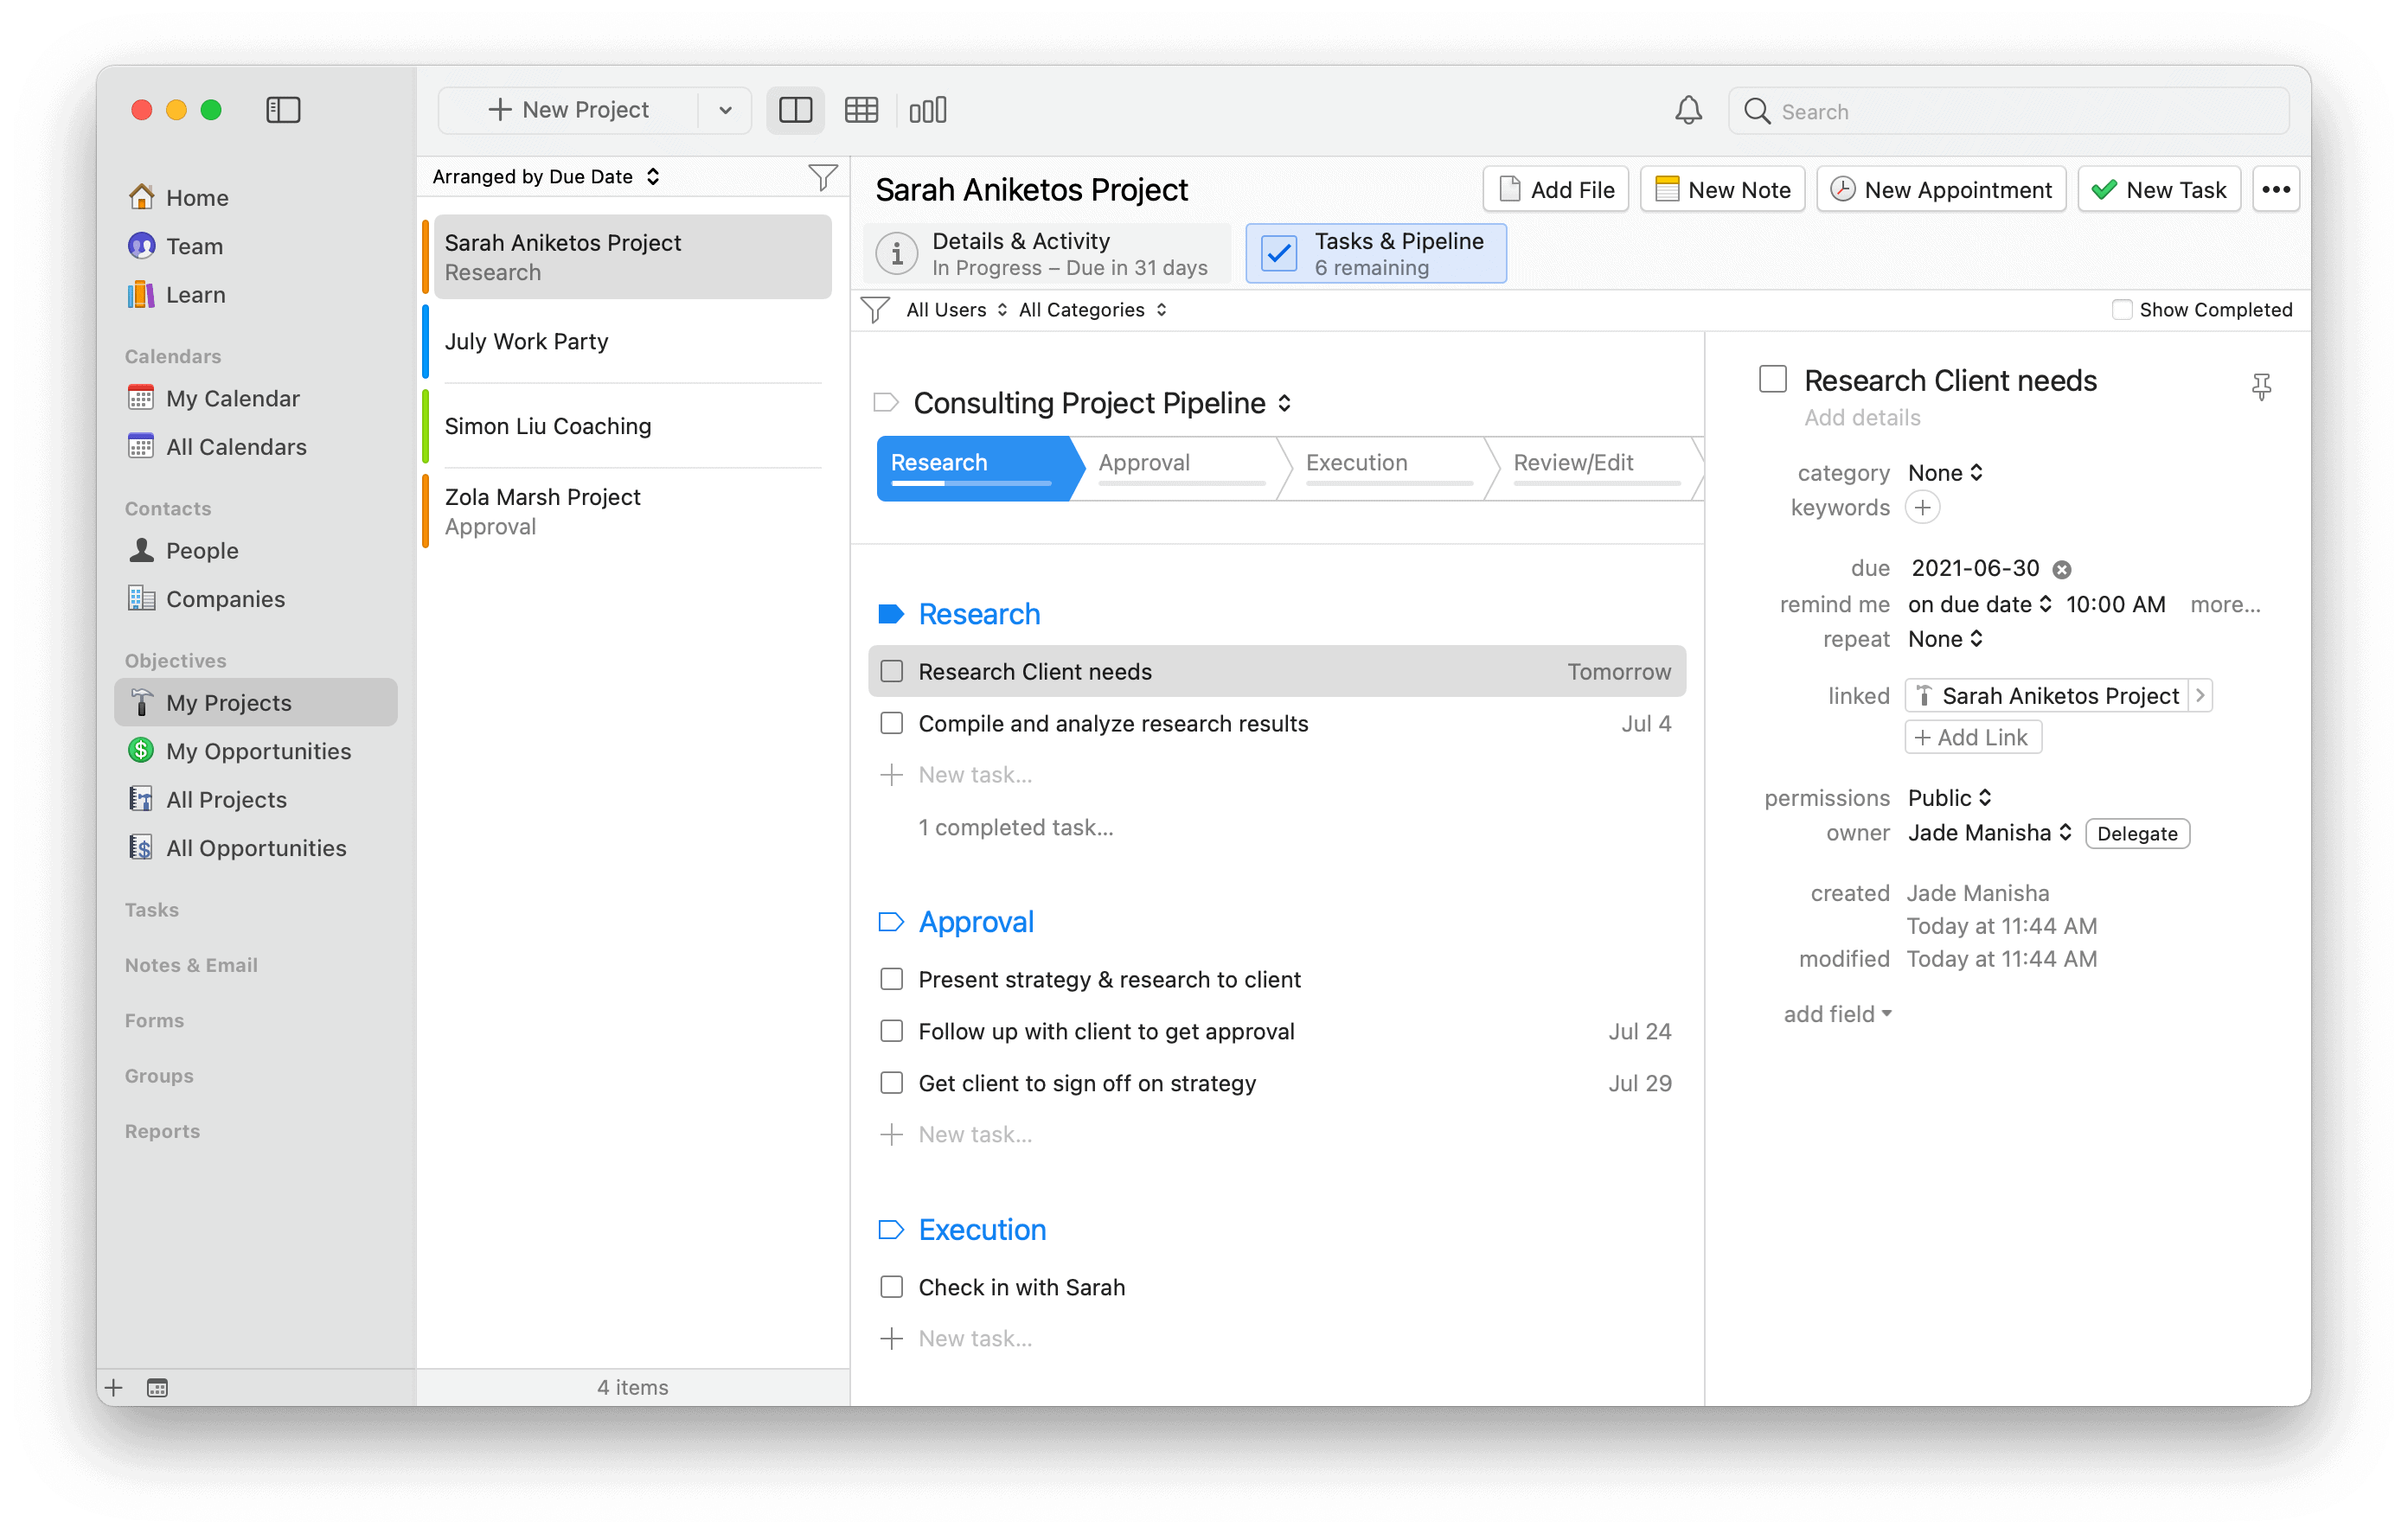Click the notifications bell icon
This screenshot has height=1534, width=2408.
tap(1688, 110)
